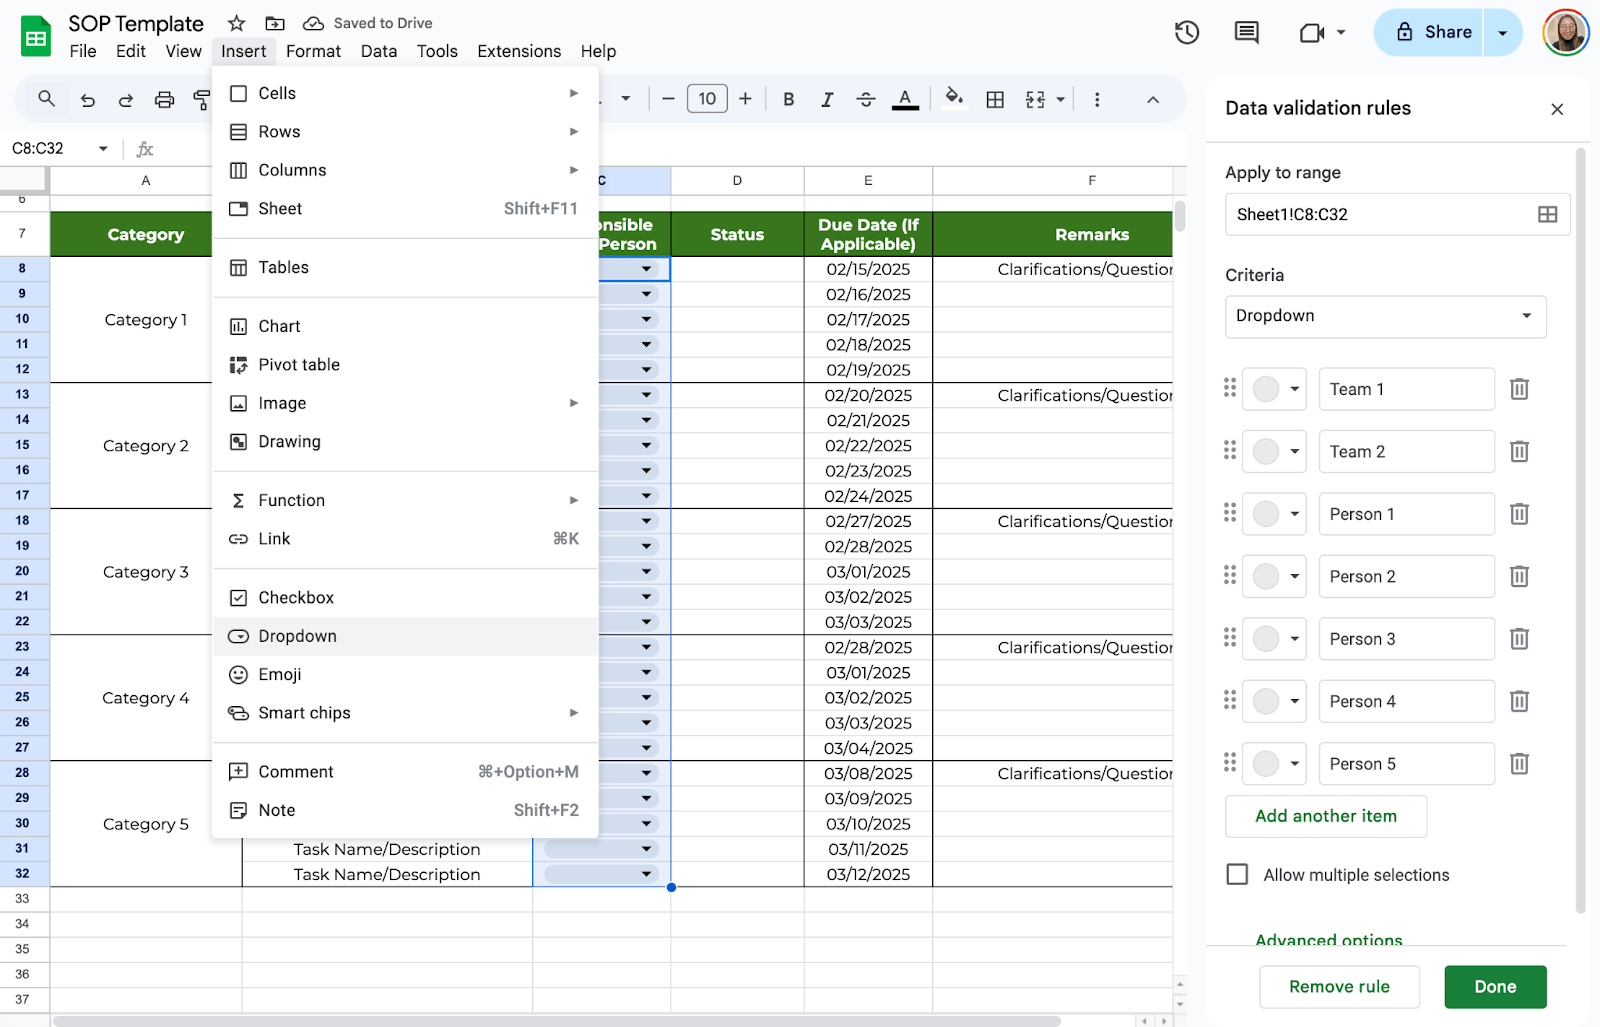
Task: Click Add another item button
Action: (x=1325, y=816)
